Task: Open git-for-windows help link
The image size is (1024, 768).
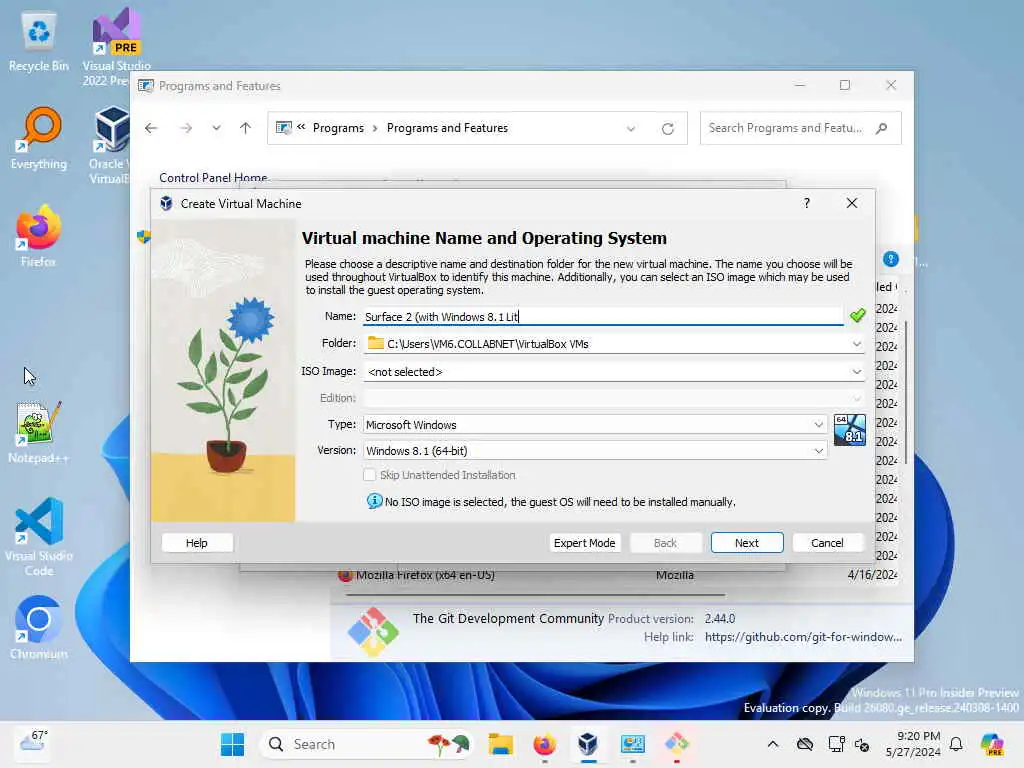Action: 803,637
